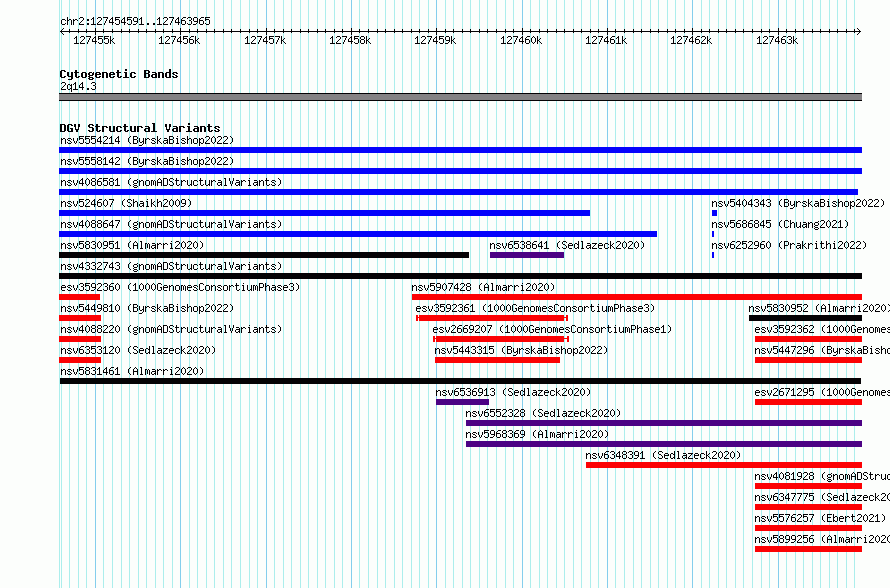Click the 127459k ruler tick label

(x=435, y=40)
